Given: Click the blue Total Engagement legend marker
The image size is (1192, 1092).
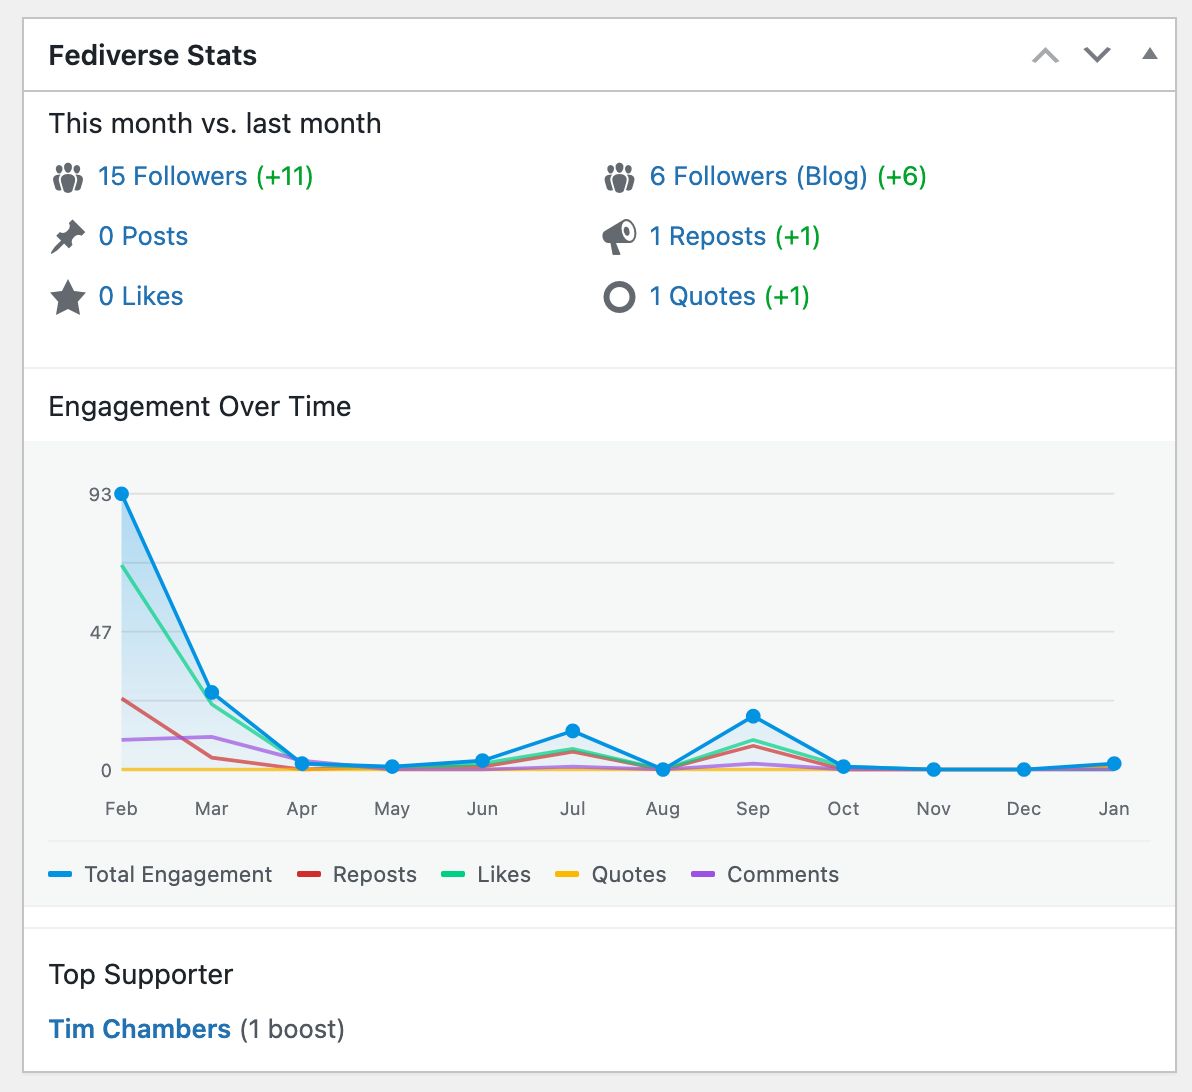Looking at the screenshot, I should coord(59,874).
